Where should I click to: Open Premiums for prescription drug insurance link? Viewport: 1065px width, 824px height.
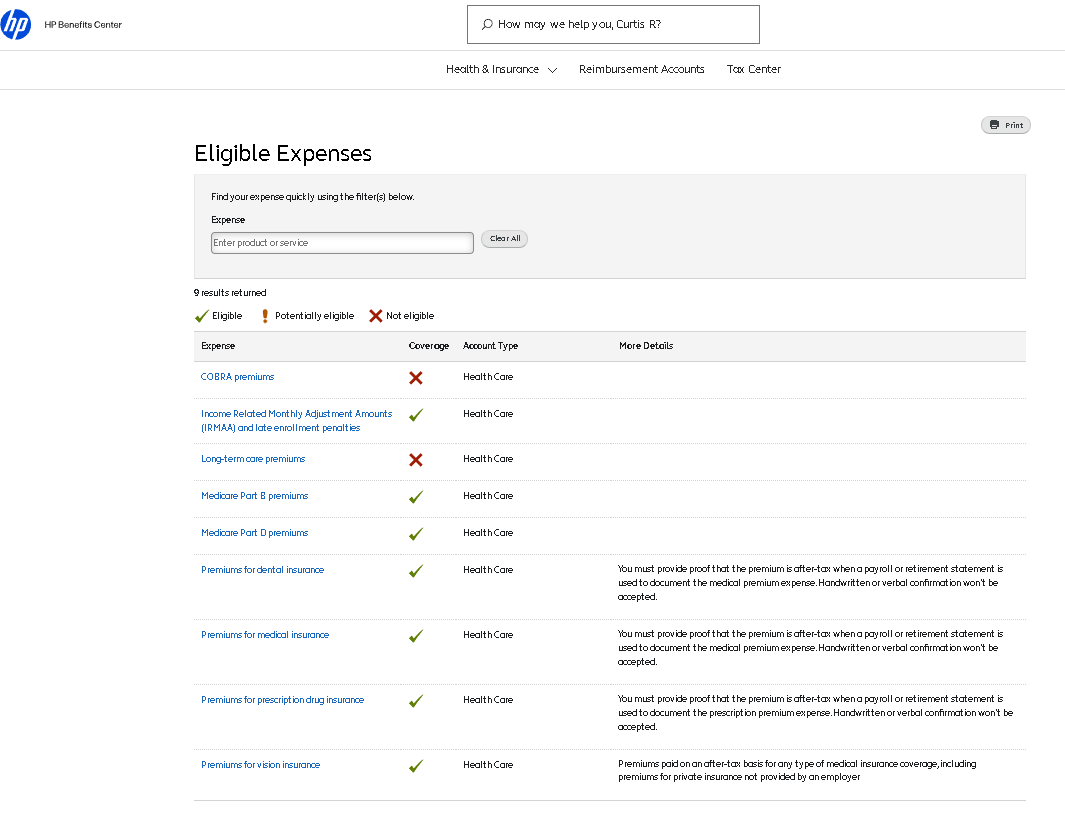(x=282, y=700)
